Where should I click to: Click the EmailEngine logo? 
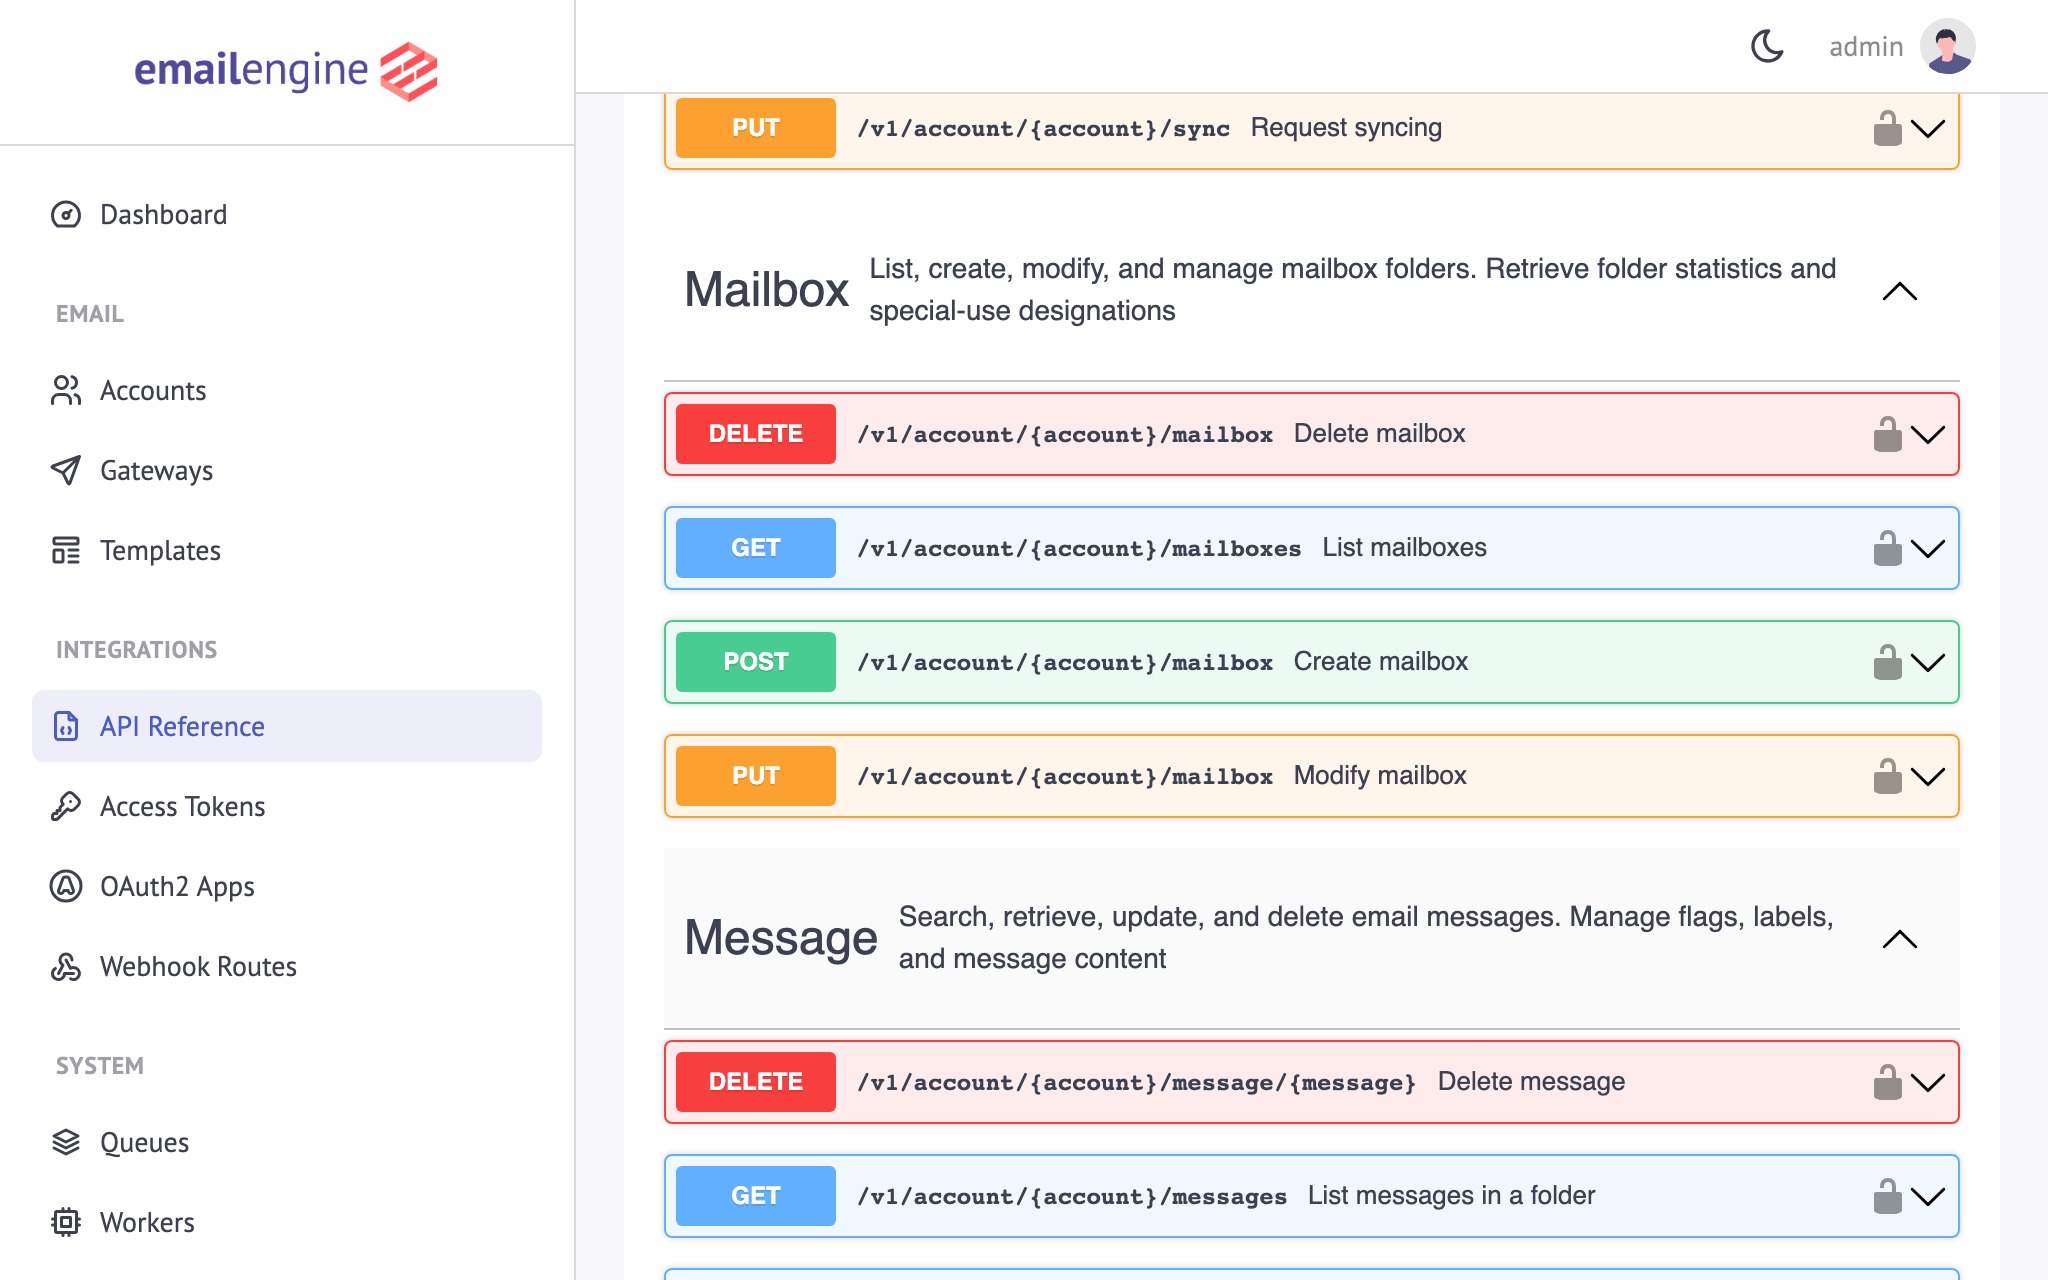pyautogui.click(x=286, y=71)
